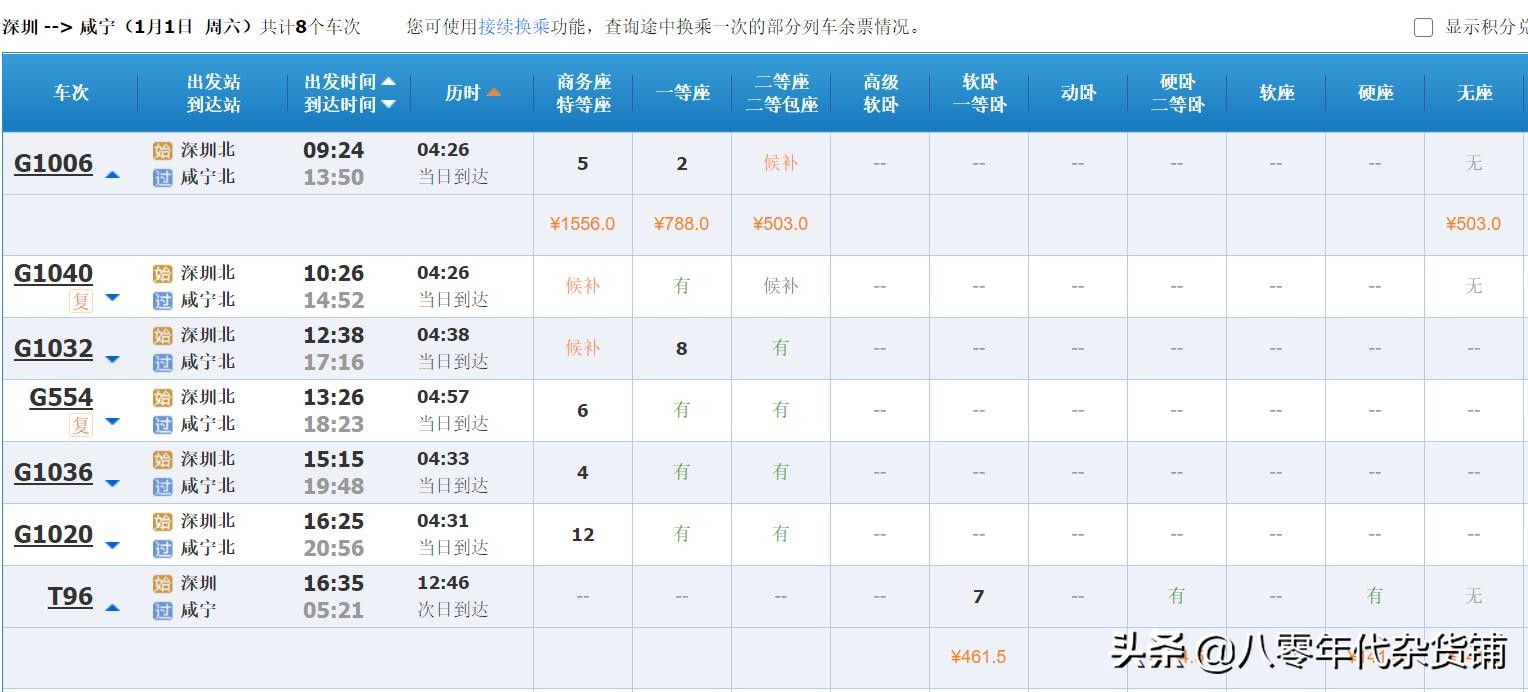The image size is (1528, 692).
Task: Click 有 for G1040 first-class seat
Action: [681, 286]
